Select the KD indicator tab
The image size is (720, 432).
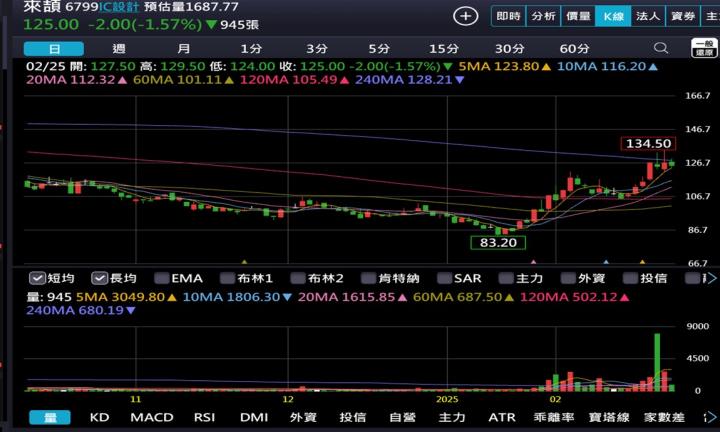click(99, 417)
